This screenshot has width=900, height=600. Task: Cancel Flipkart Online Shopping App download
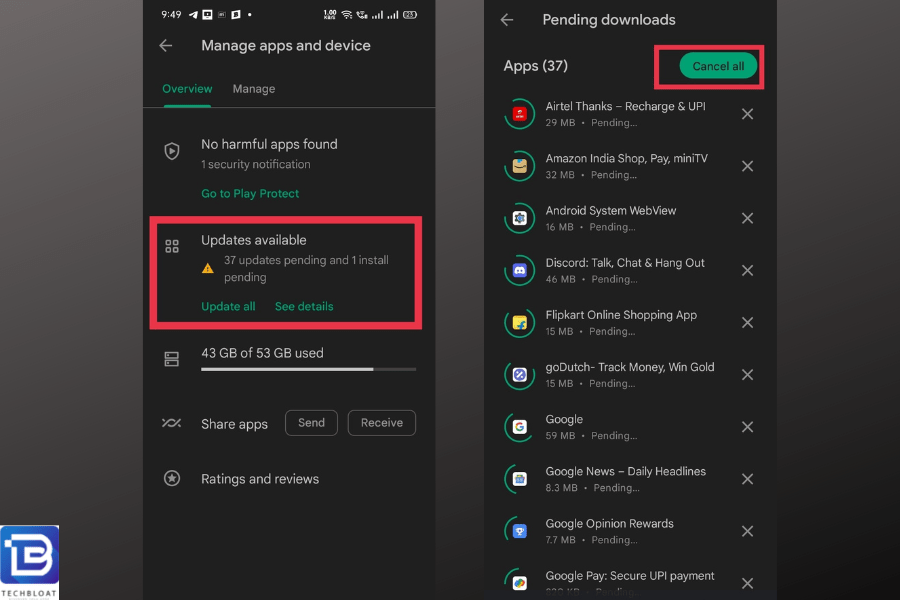pos(747,323)
